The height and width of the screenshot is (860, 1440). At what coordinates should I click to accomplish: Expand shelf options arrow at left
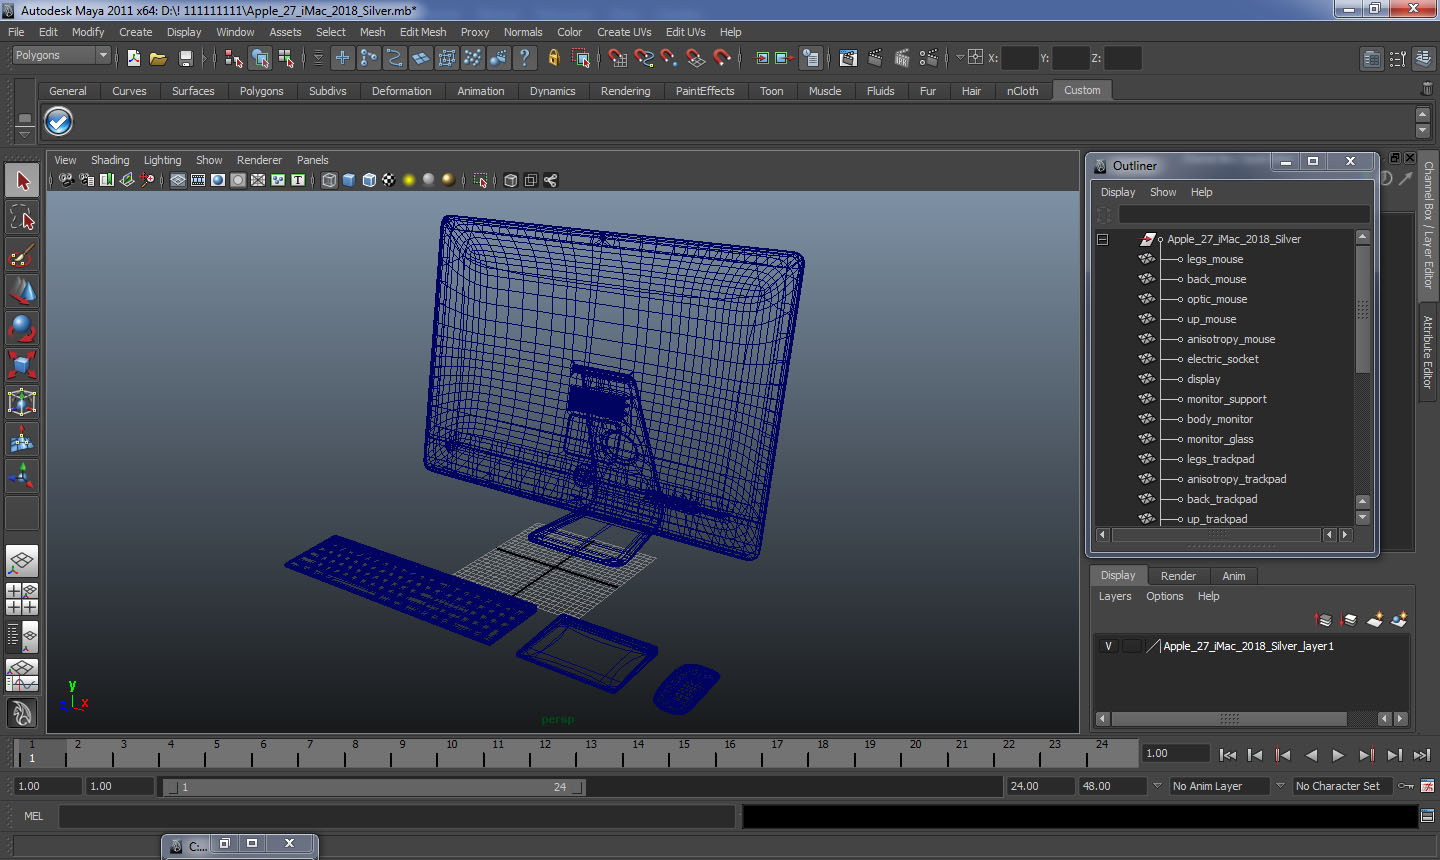[x=24, y=133]
